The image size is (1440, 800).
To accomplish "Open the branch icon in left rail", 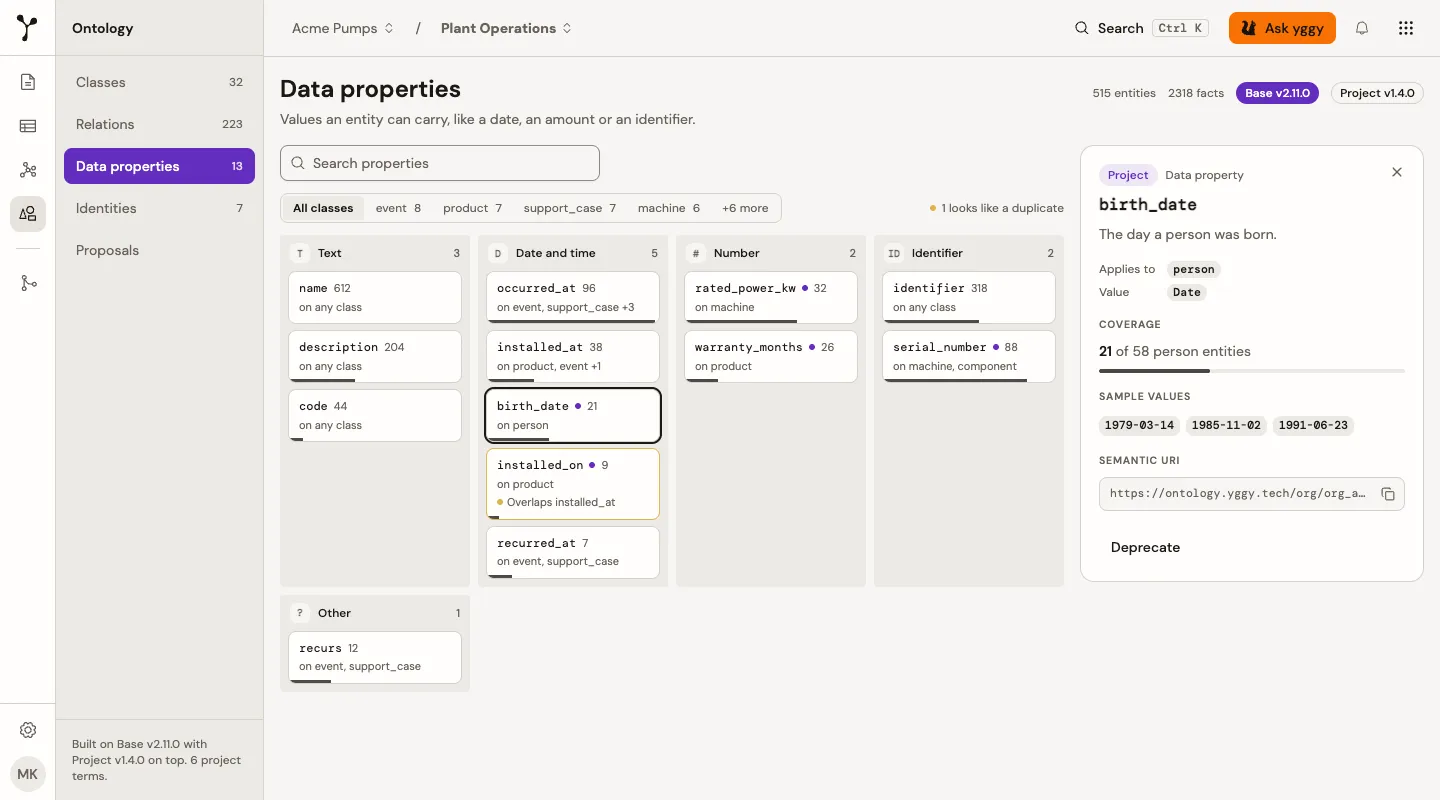I will click(28, 283).
